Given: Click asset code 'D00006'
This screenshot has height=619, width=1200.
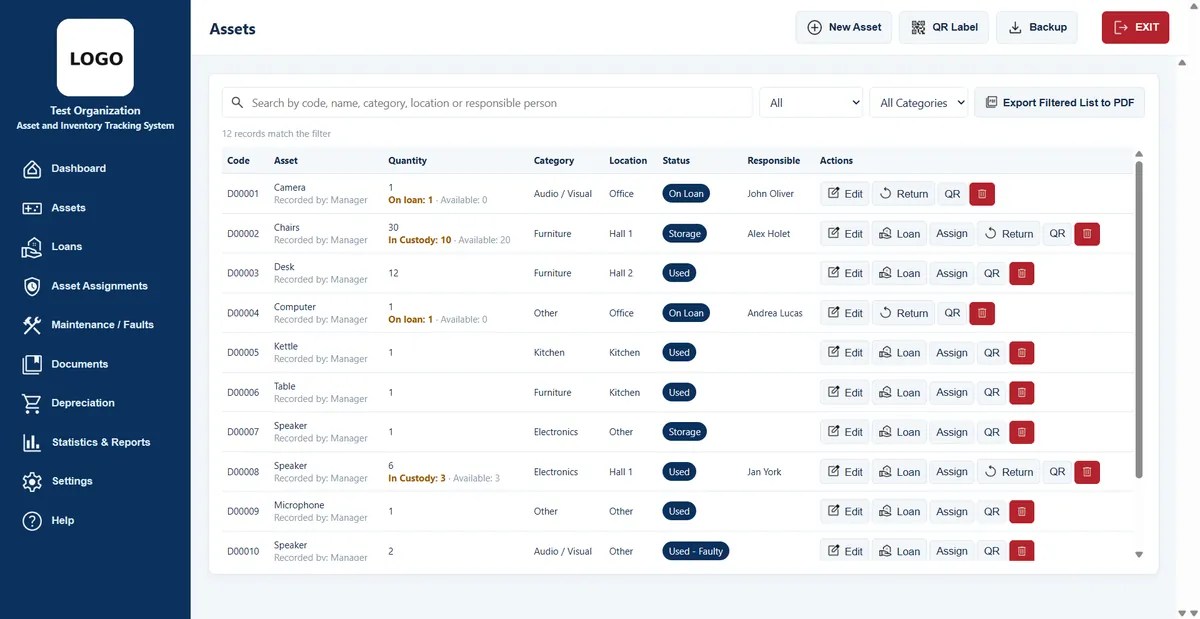Looking at the screenshot, I should (243, 393).
